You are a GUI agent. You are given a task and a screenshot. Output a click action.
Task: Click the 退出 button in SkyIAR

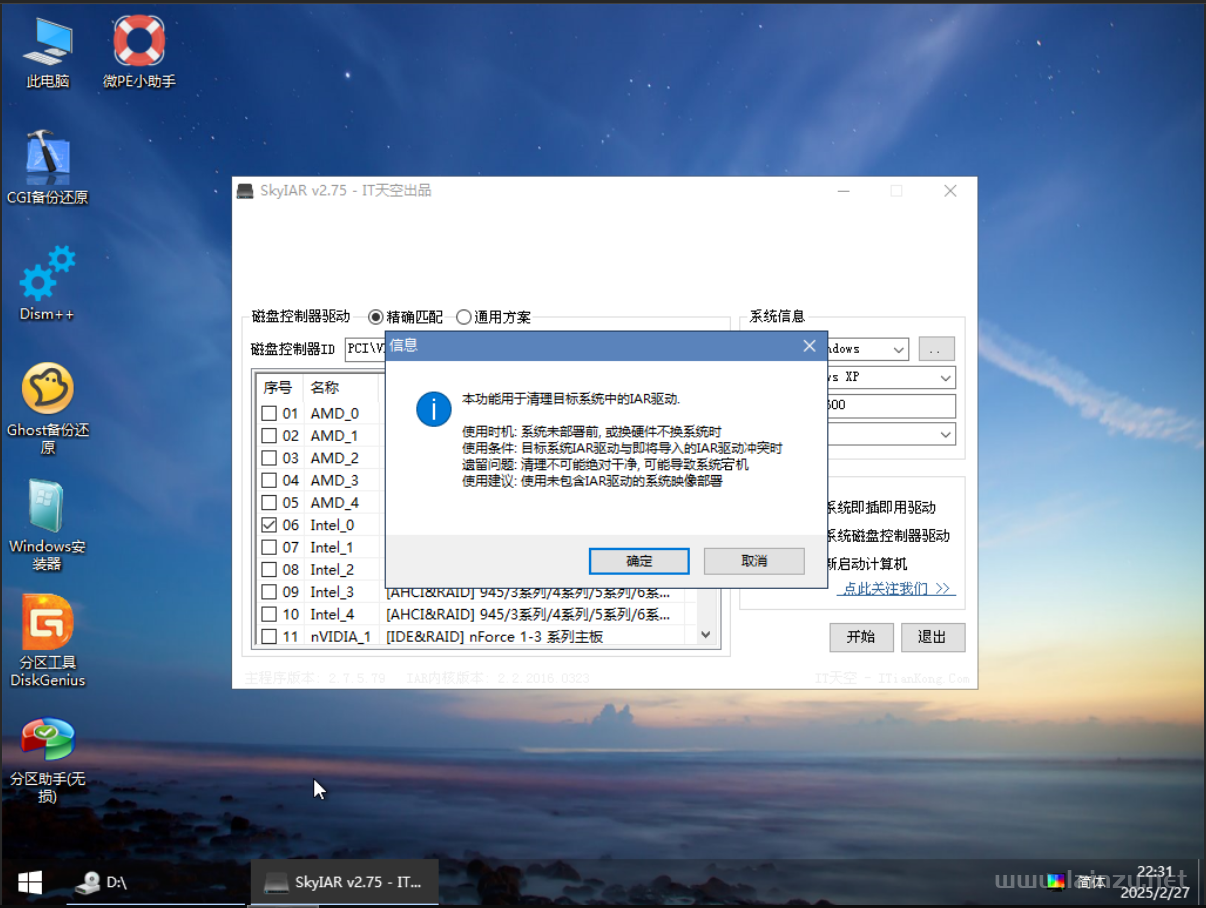coord(933,637)
